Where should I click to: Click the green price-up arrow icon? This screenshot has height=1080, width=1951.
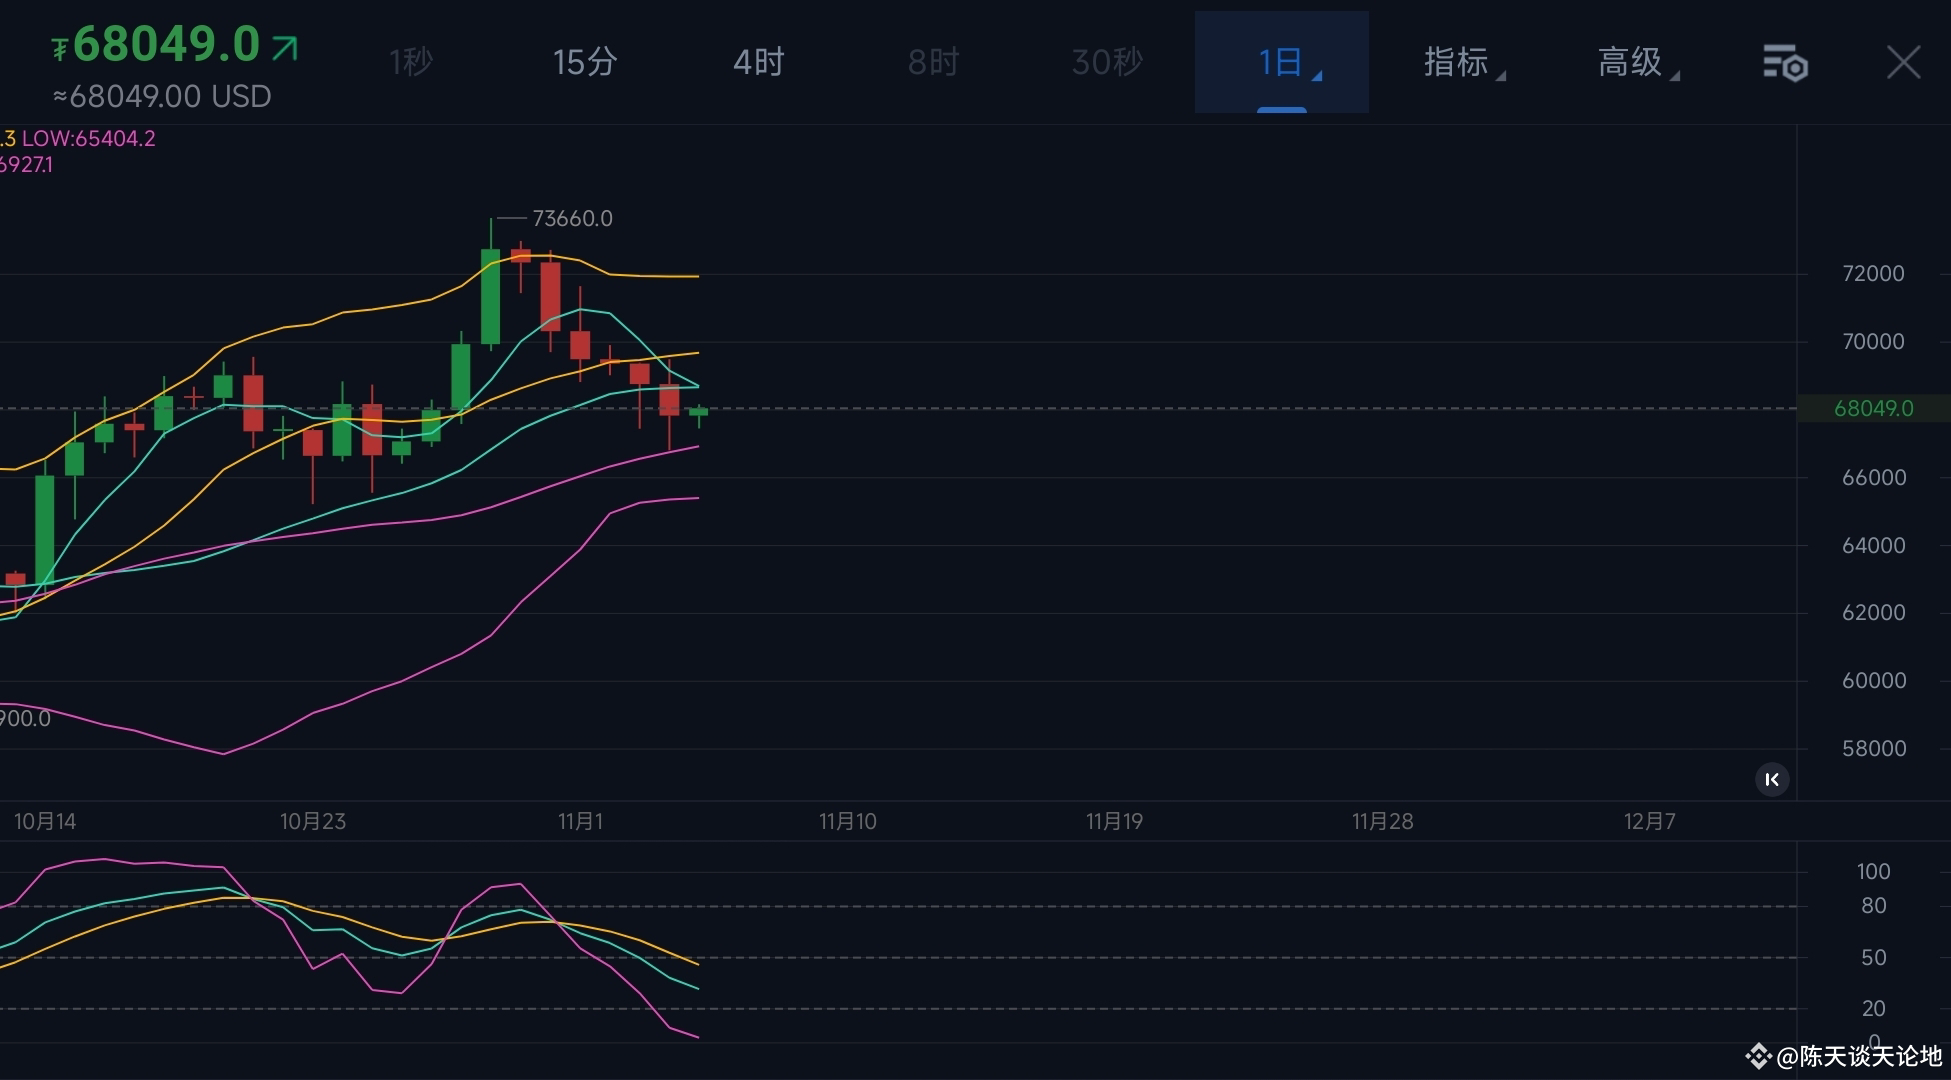tap(285, 47)
